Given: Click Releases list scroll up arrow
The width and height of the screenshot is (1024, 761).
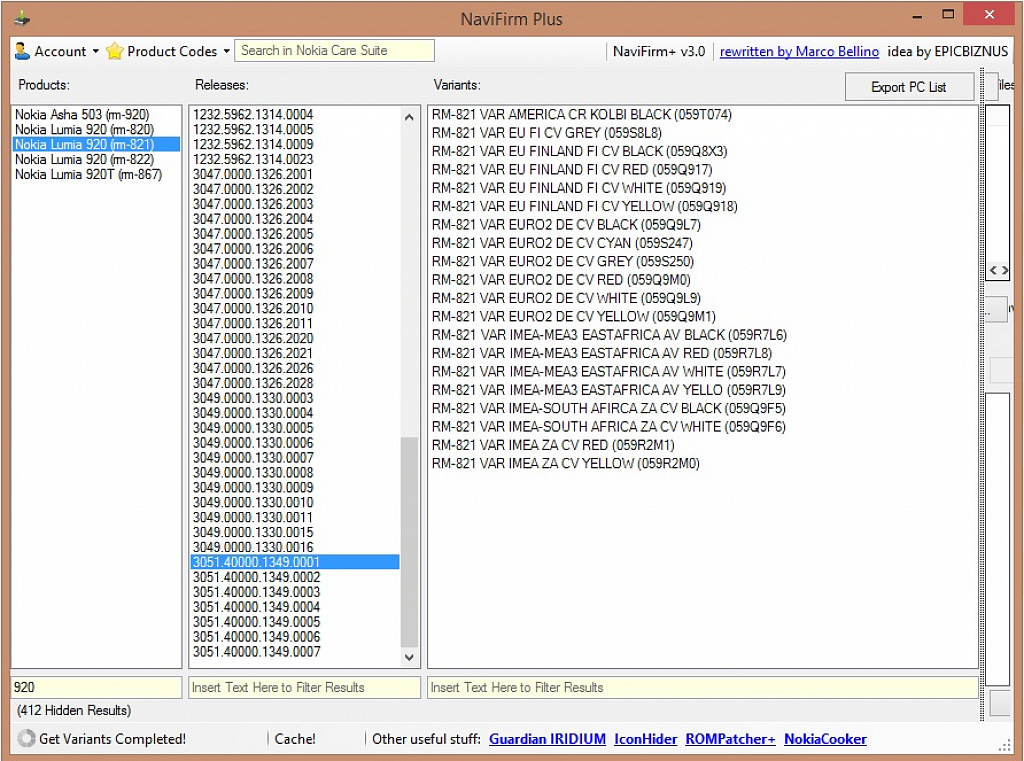Looking at the screenshot, I should (409, 118).
